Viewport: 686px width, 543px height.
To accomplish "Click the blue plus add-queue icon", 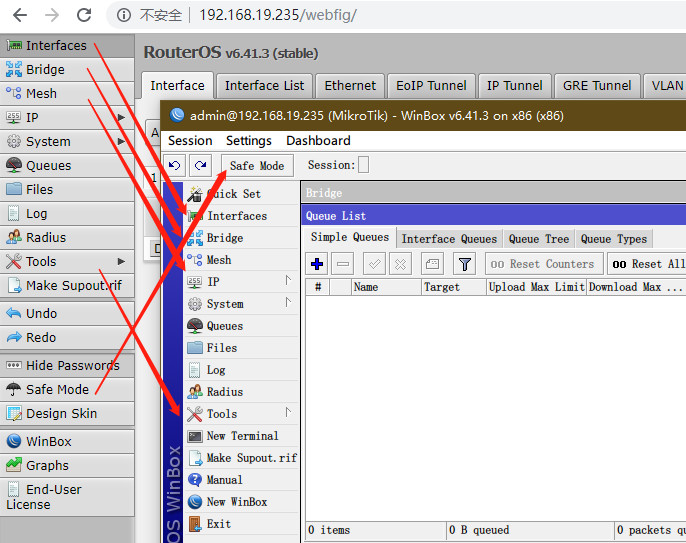I will [x=317, y=264].
